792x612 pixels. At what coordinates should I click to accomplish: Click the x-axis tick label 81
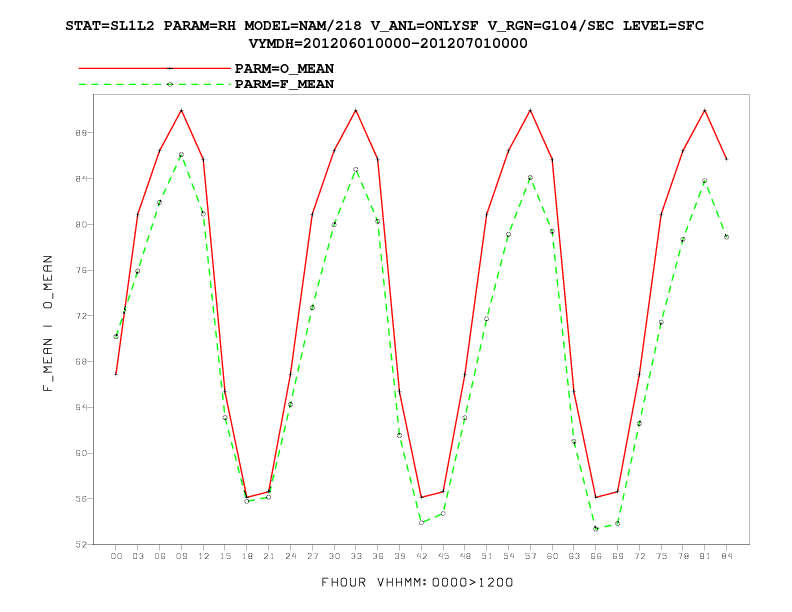click(705, 556)
